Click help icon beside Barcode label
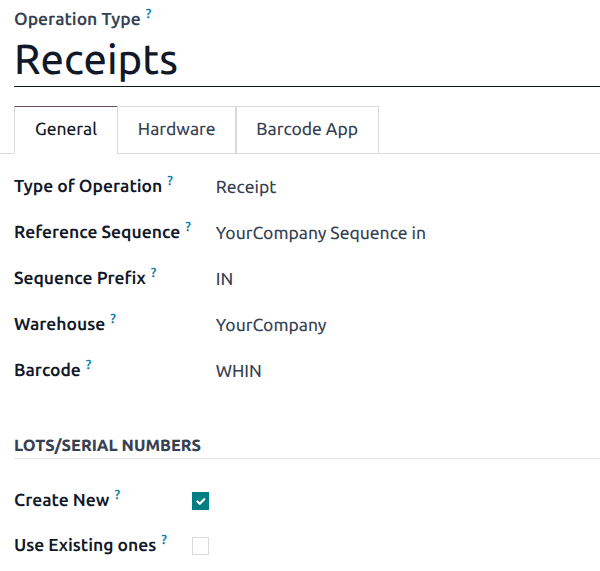 pos(89,365)
